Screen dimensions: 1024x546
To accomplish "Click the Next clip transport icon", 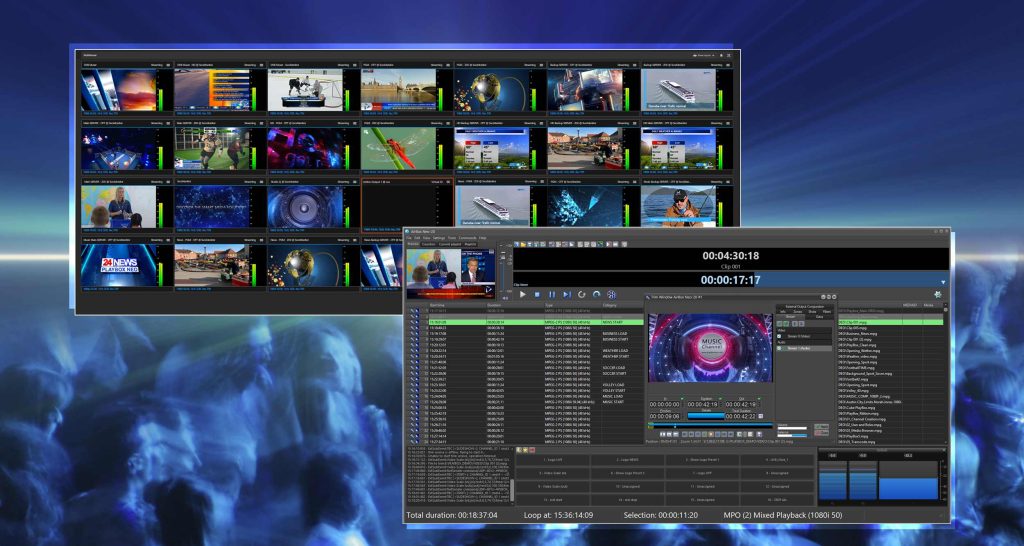I will [x=566, y=294].
